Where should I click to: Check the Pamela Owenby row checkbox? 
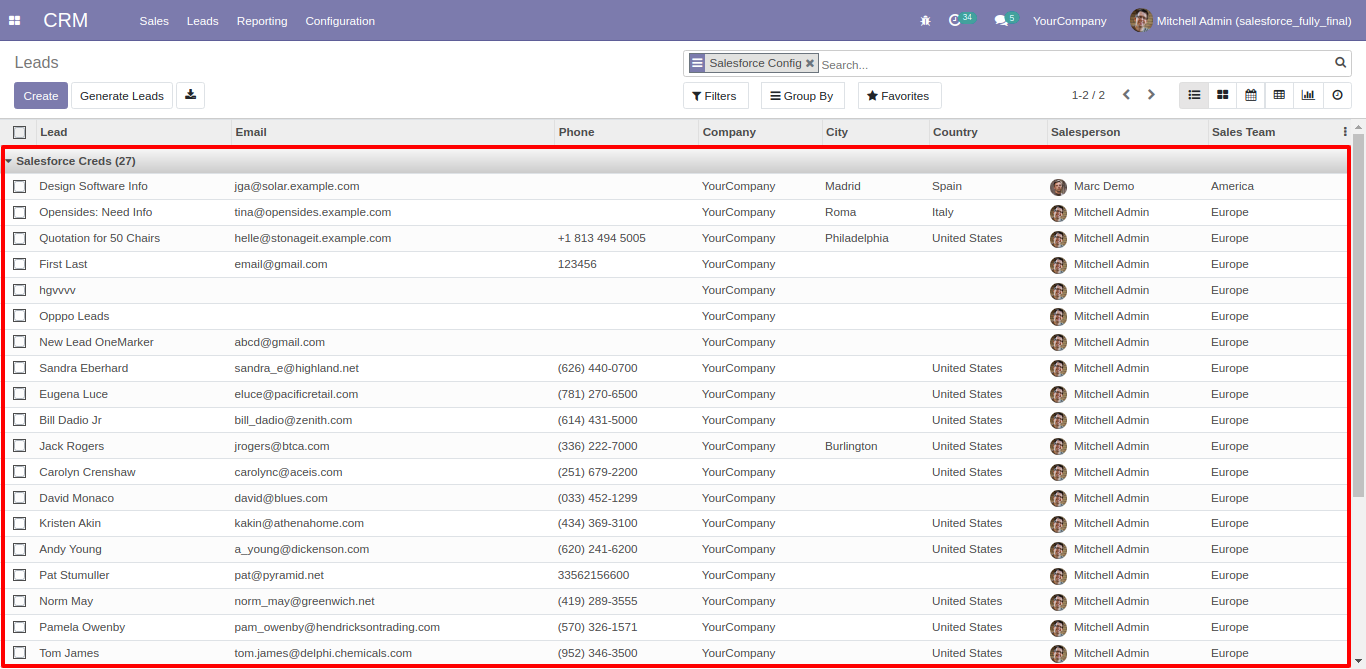click(x=20, y=627)
